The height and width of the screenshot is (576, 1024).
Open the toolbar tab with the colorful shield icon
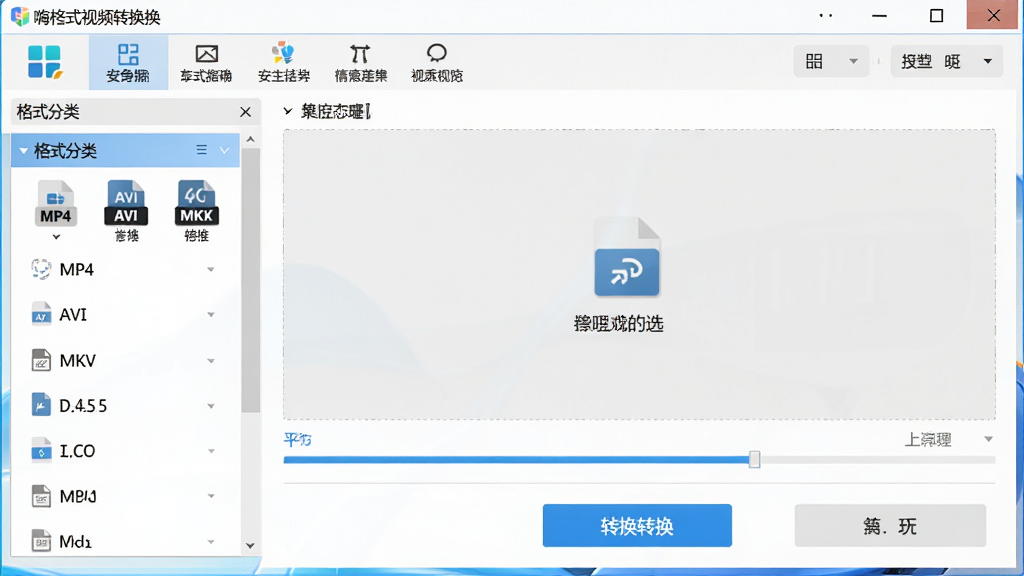pyautogui.click(x=283, y=63)
